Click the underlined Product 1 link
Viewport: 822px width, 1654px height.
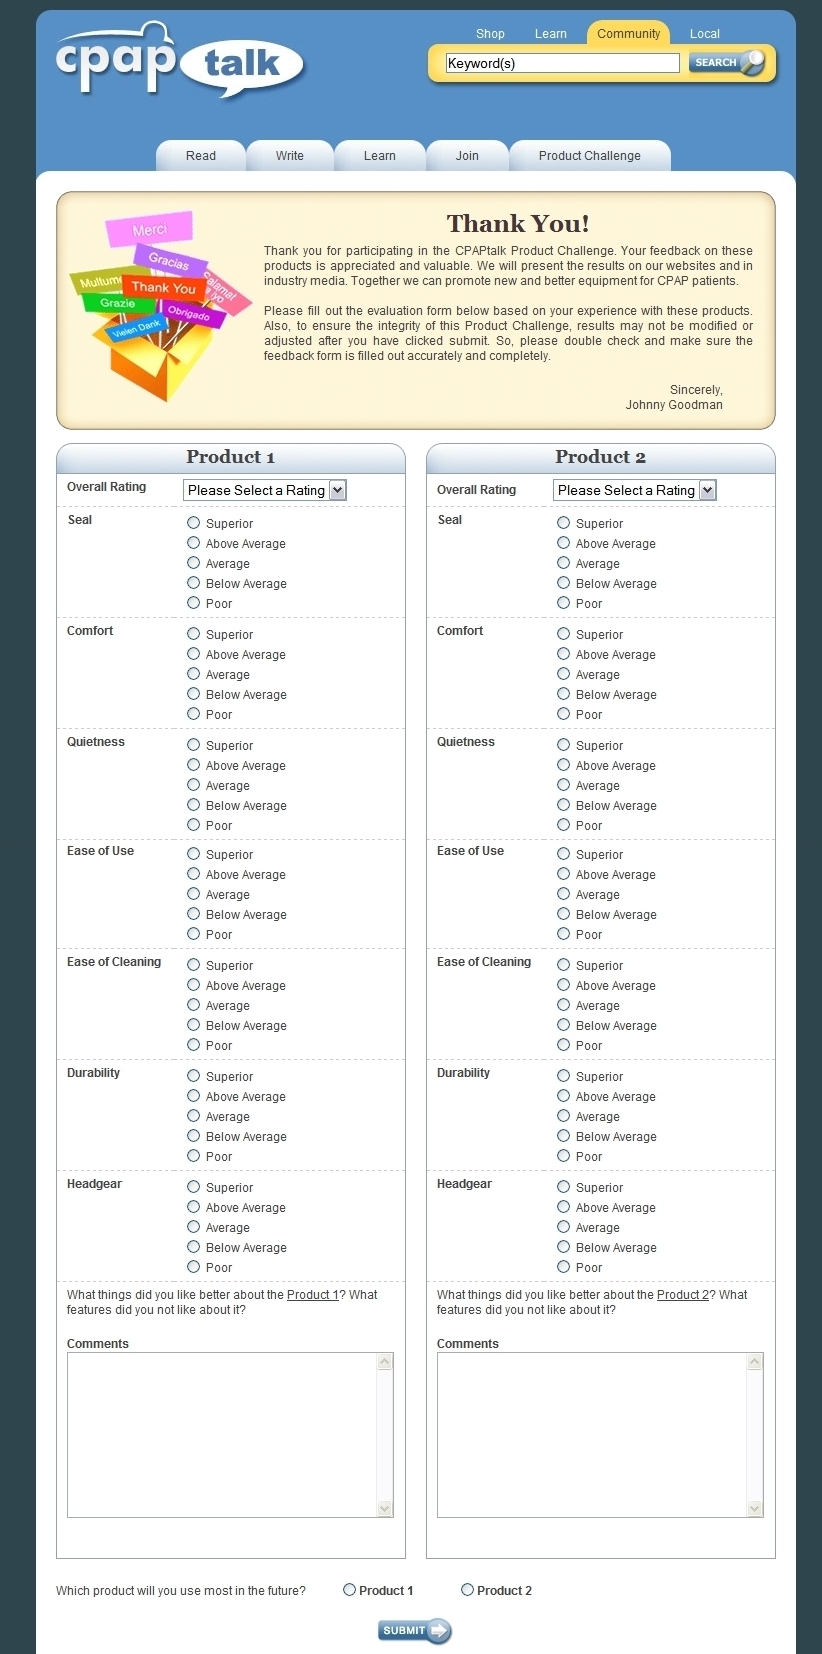312,1295
